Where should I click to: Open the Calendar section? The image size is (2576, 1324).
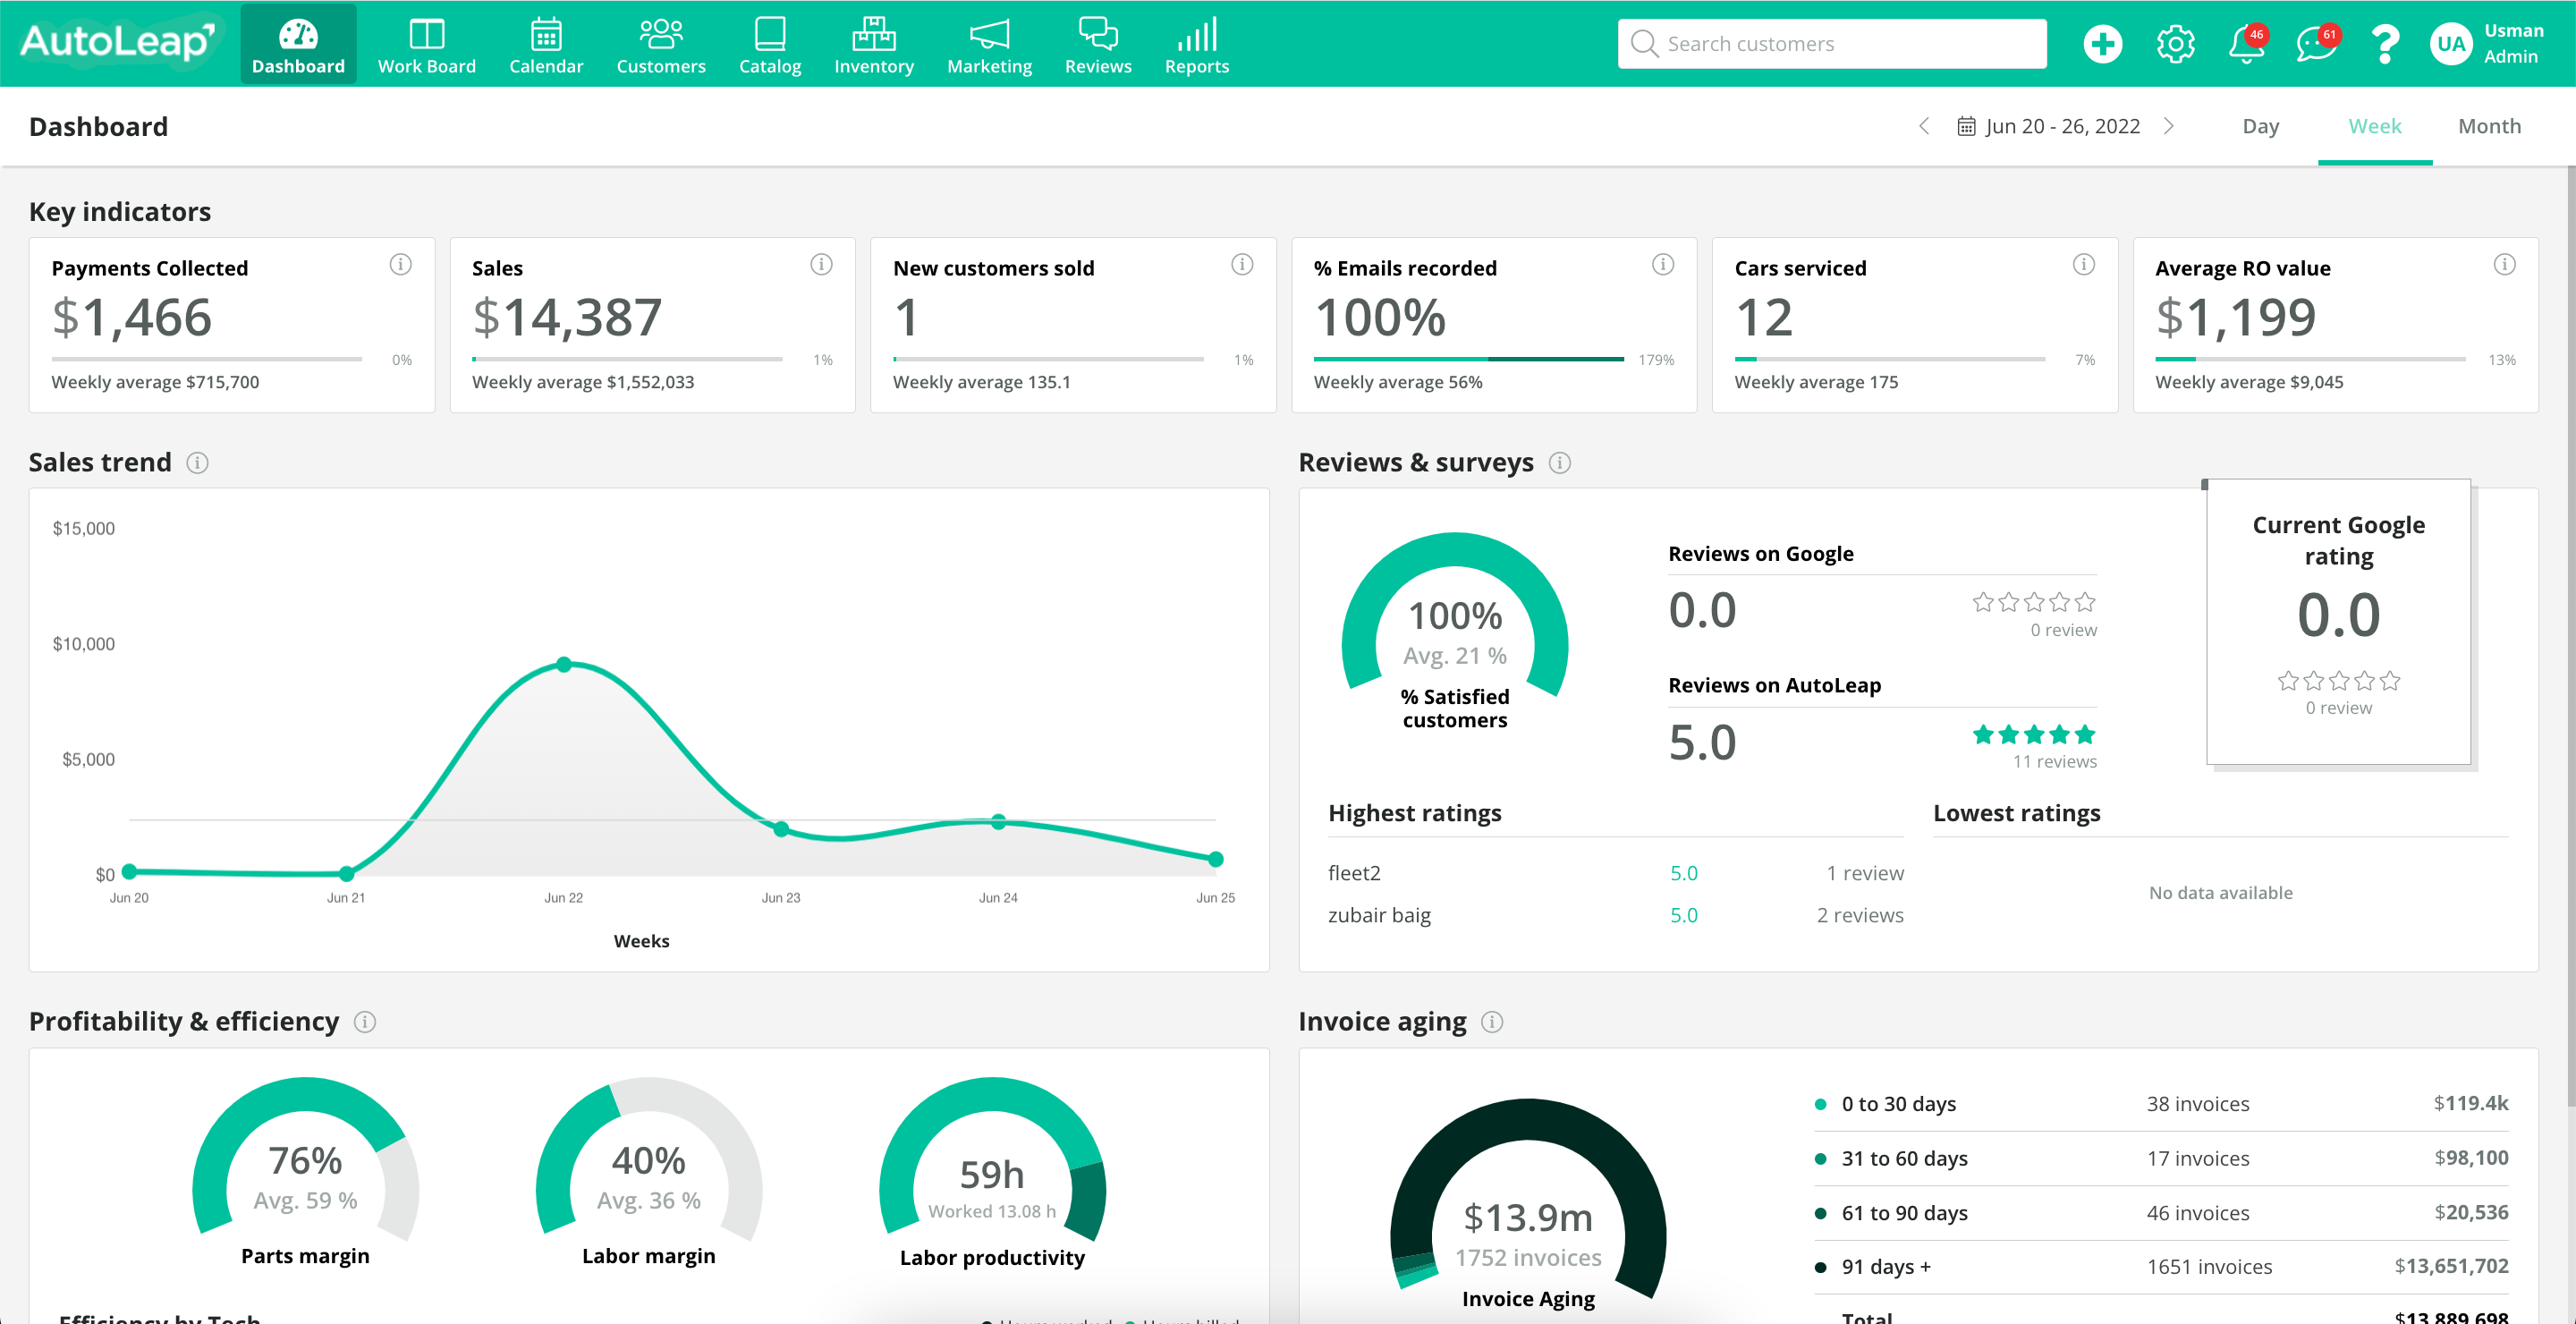[545, 46]
